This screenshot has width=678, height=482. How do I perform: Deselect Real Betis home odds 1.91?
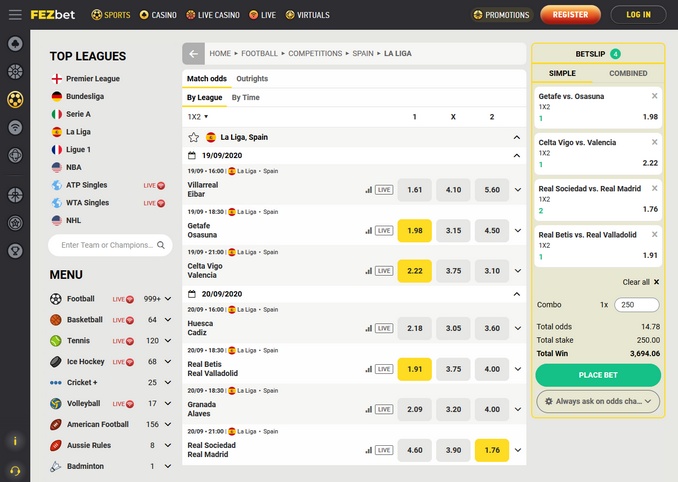coord(415,369)
